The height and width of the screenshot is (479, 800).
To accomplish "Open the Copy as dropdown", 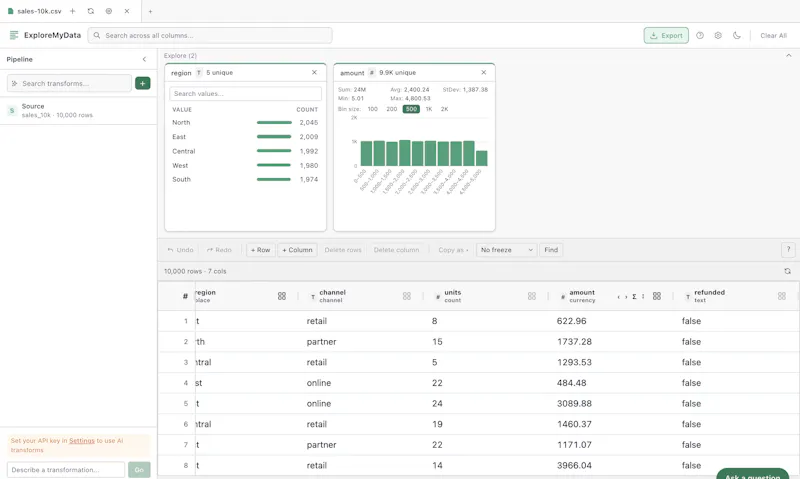I will click(x=453, y=250).
